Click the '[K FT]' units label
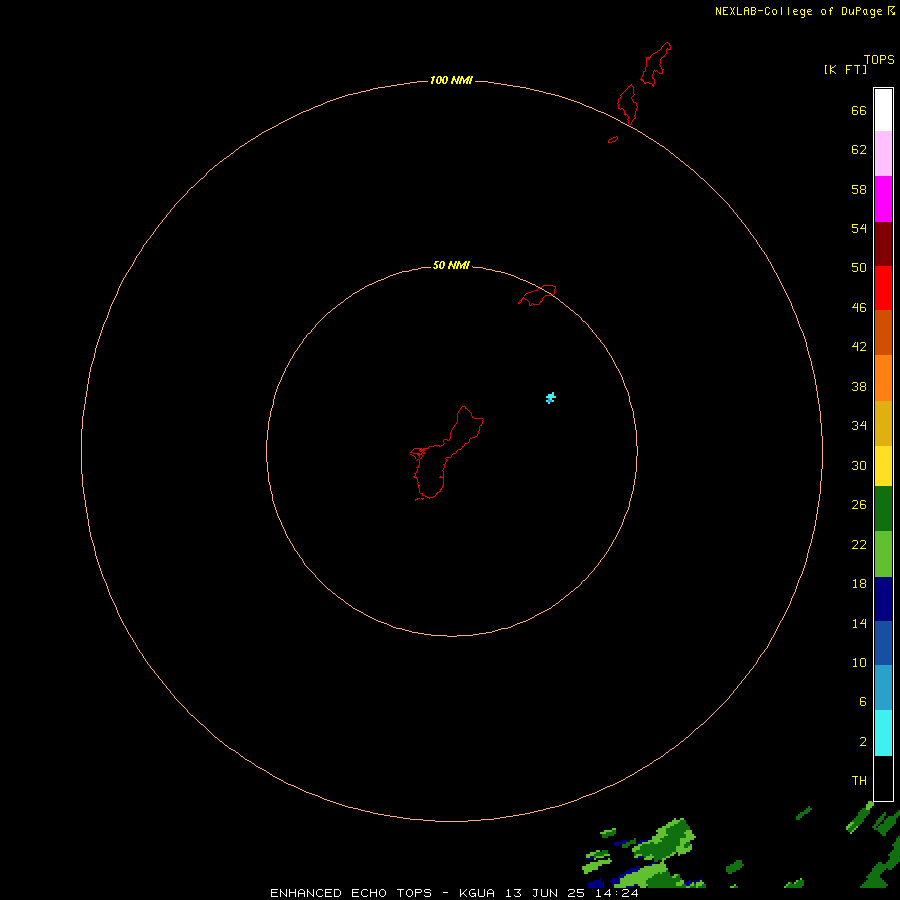Screen dimensions: 900x900 click(845, 69)
